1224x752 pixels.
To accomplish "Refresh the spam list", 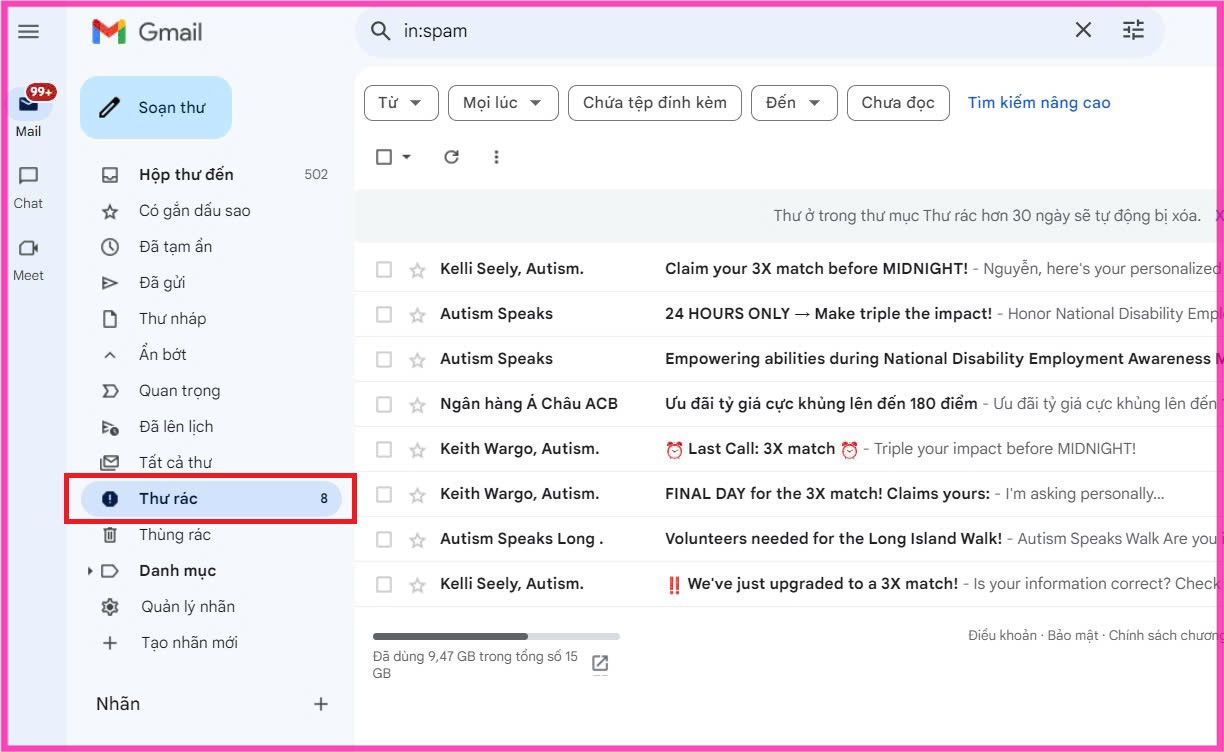I will coord(452,157).
